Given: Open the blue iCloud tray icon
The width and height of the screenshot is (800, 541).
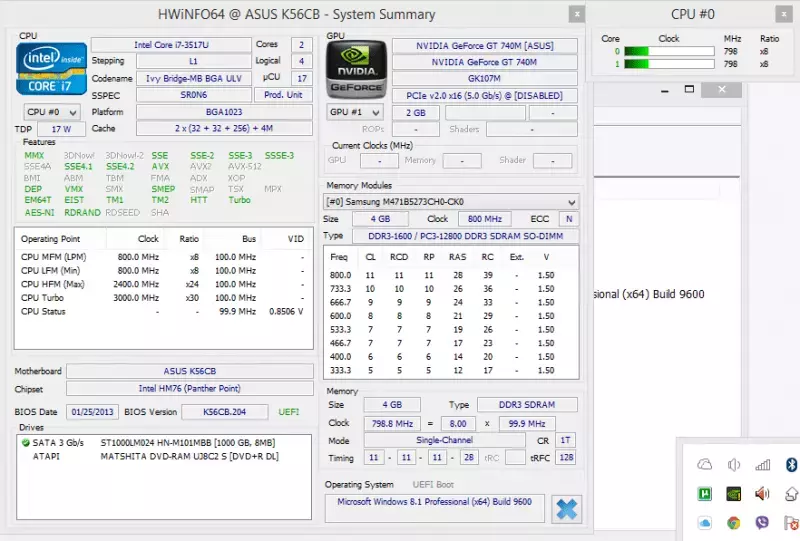Looking at the screenshot, I should click(705, 523).
